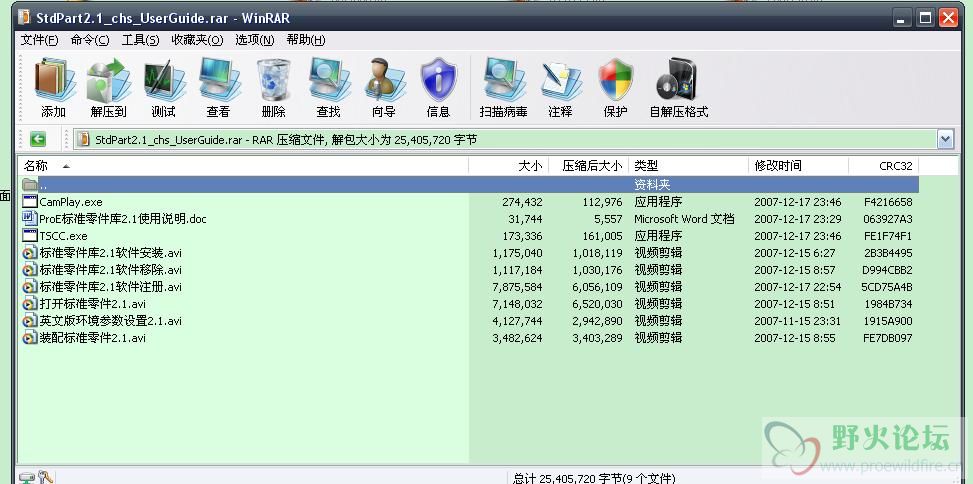The height and width of the screenshot is (484, 973).
Task: Click the size value 7,875,584
Action: point(518,287)
